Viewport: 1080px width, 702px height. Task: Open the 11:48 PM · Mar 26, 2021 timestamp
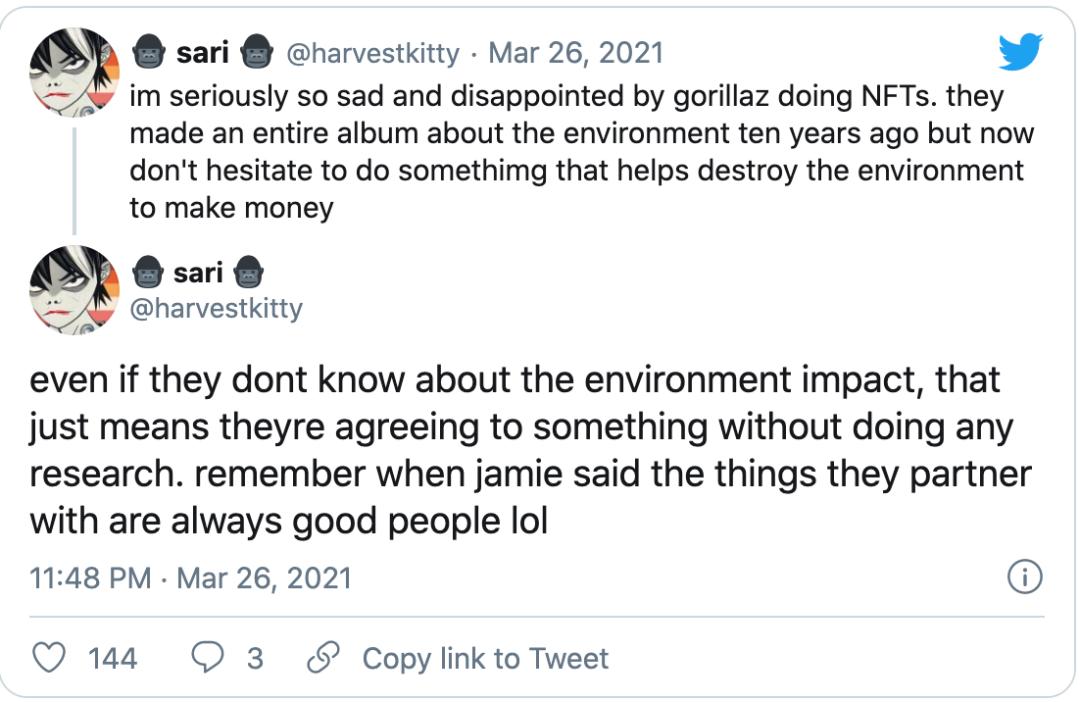pyautogui.click(x=190, y=578)
